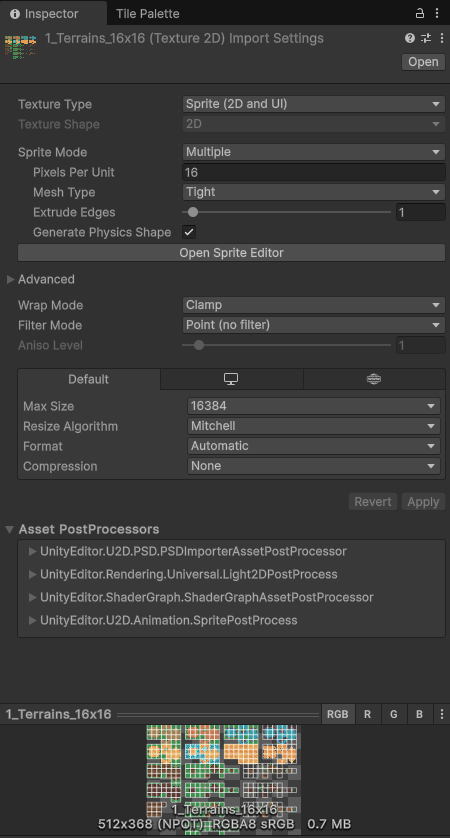Open the Filter Mode dropdown
The width and height of the screenshot is (450, 838).
[x=314, y=324]
